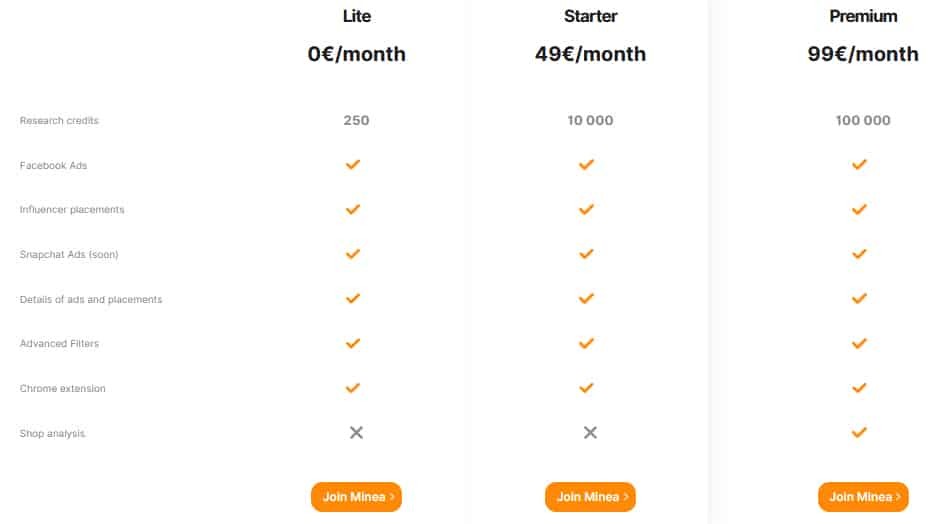Click Shop analysis X mark for Starter
This screenshot has width=942, height=524.
pos(591,433)
